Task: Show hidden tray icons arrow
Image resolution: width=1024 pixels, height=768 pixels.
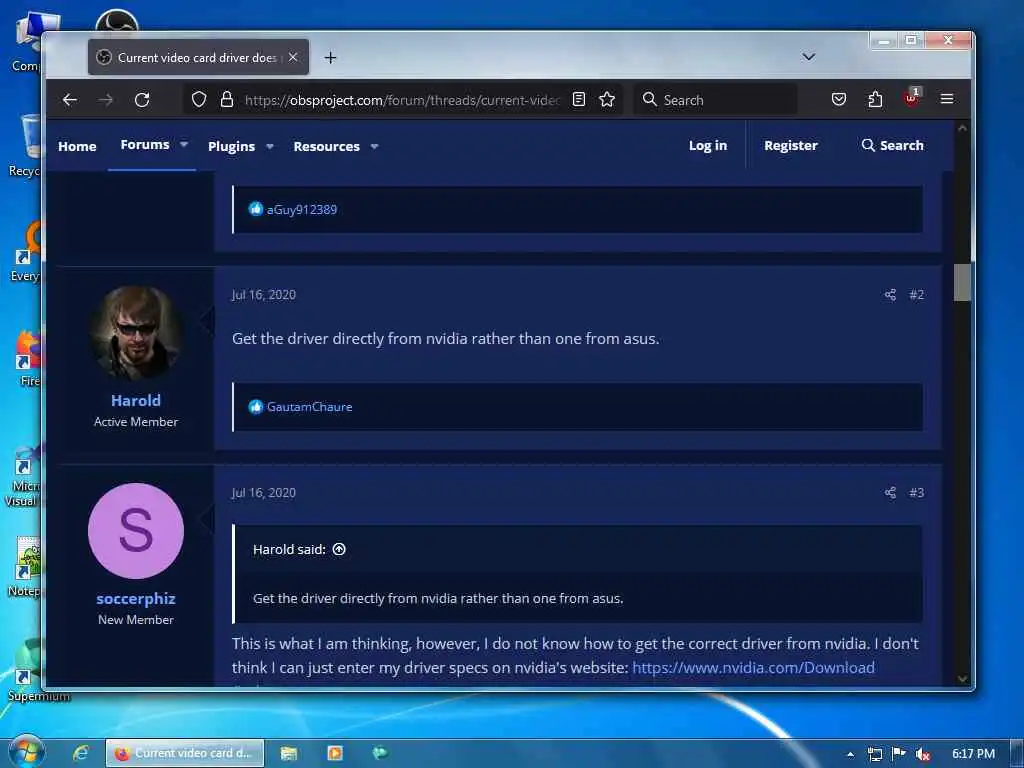Action: click(x=850, y=754)
